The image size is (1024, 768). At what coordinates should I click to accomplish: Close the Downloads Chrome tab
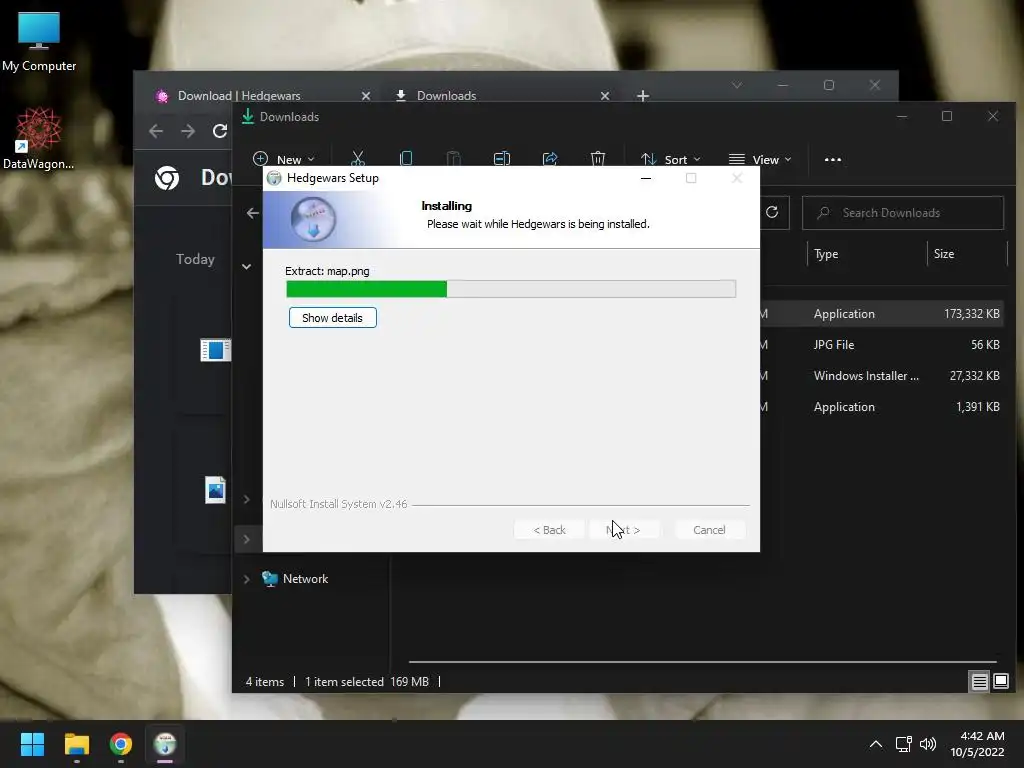[x=605, y=96]
